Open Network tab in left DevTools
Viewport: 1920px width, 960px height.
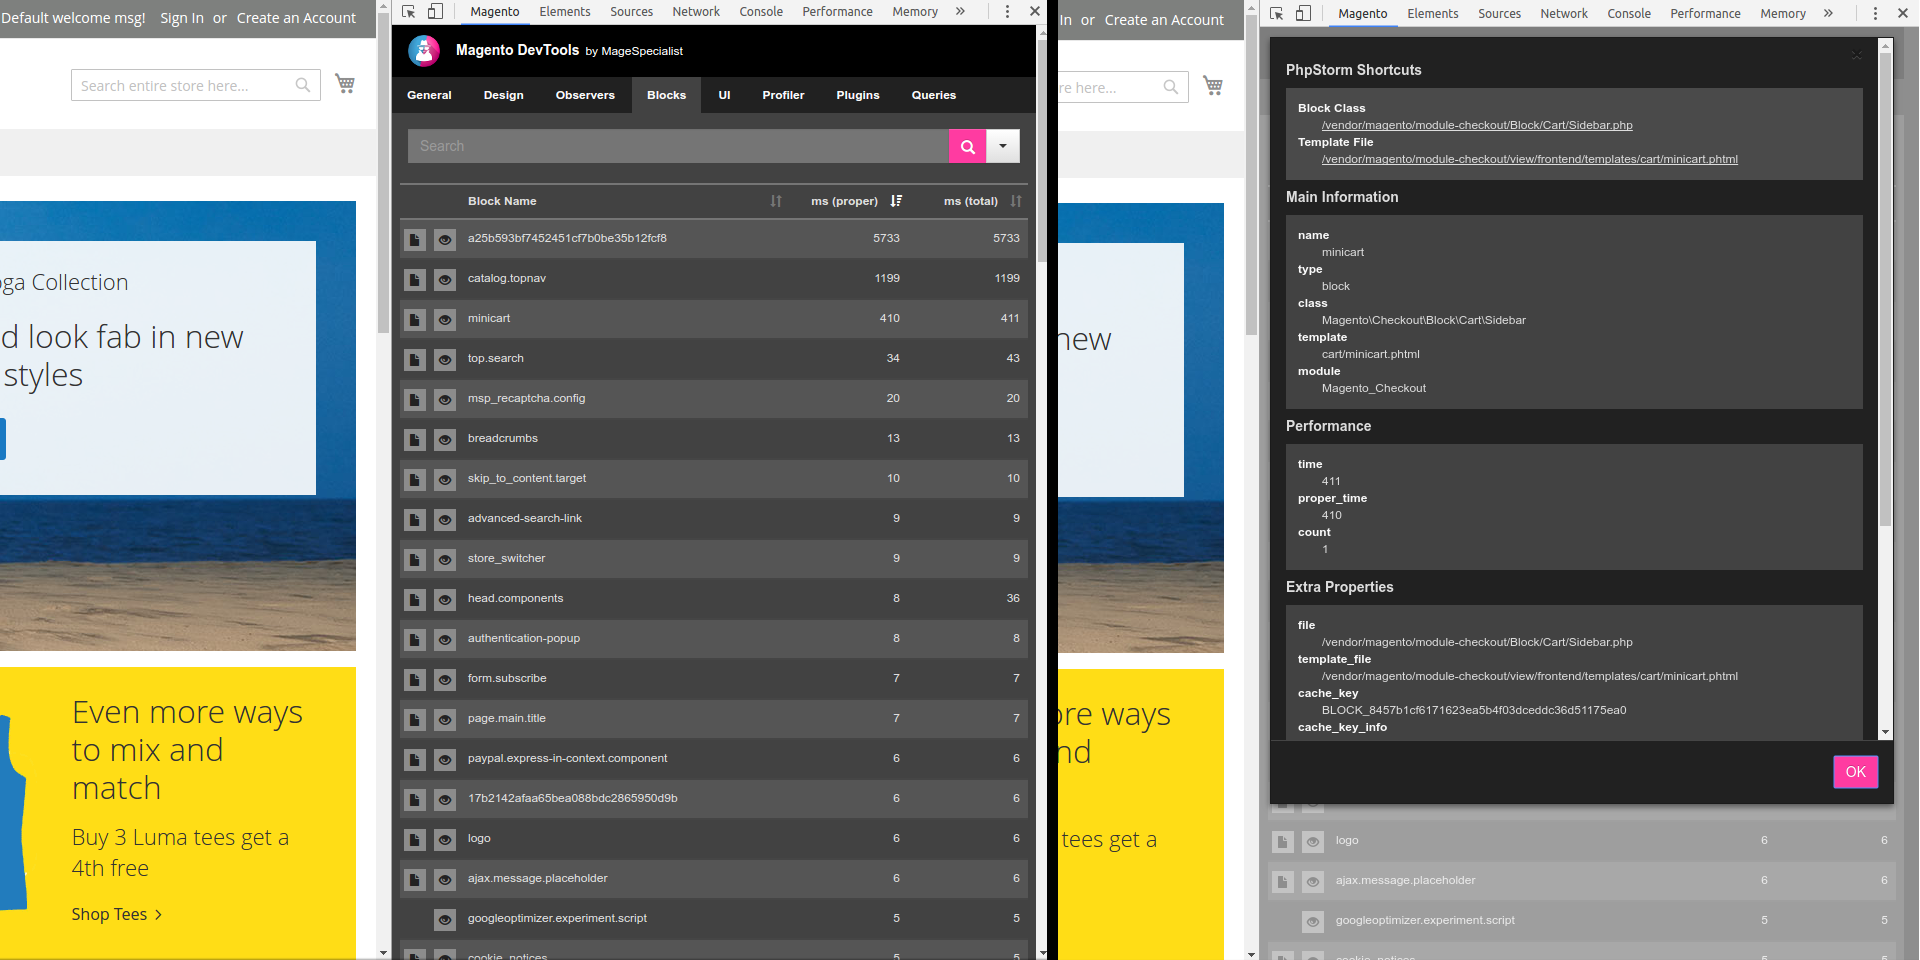pyautogui.click(x=696, y=11)
